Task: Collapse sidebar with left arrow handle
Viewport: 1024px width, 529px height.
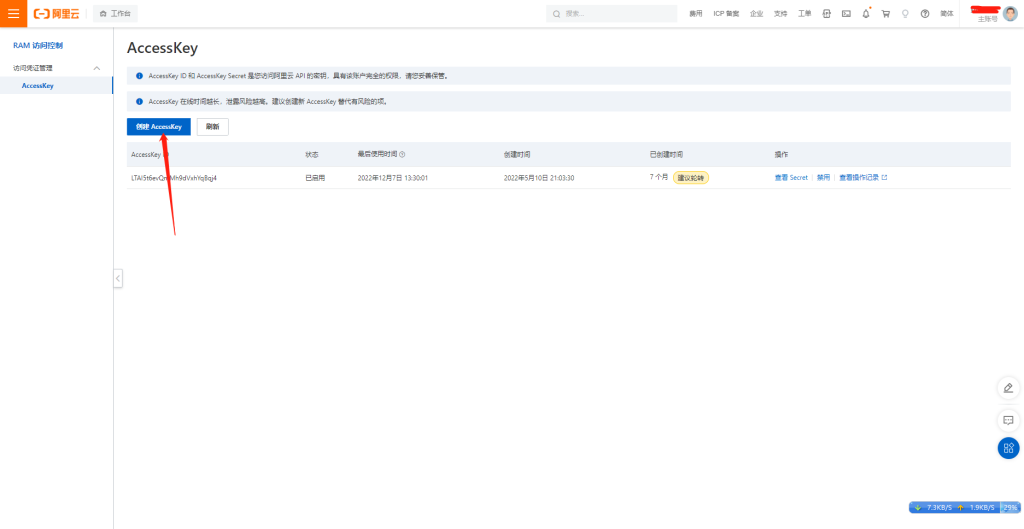Action: [118, 278]
